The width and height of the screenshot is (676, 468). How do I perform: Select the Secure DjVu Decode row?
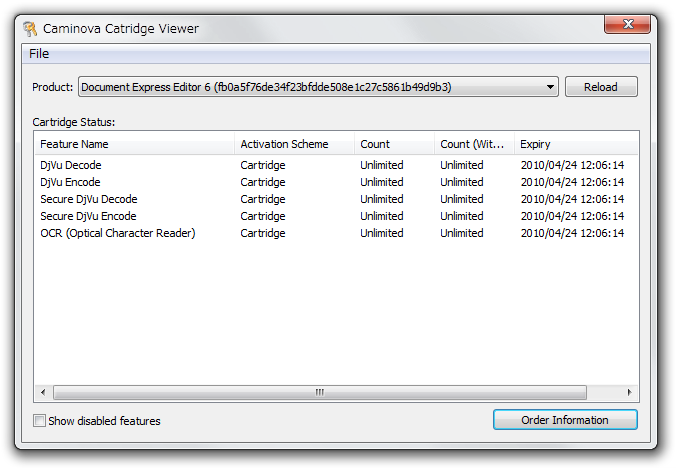click(336, 199)
